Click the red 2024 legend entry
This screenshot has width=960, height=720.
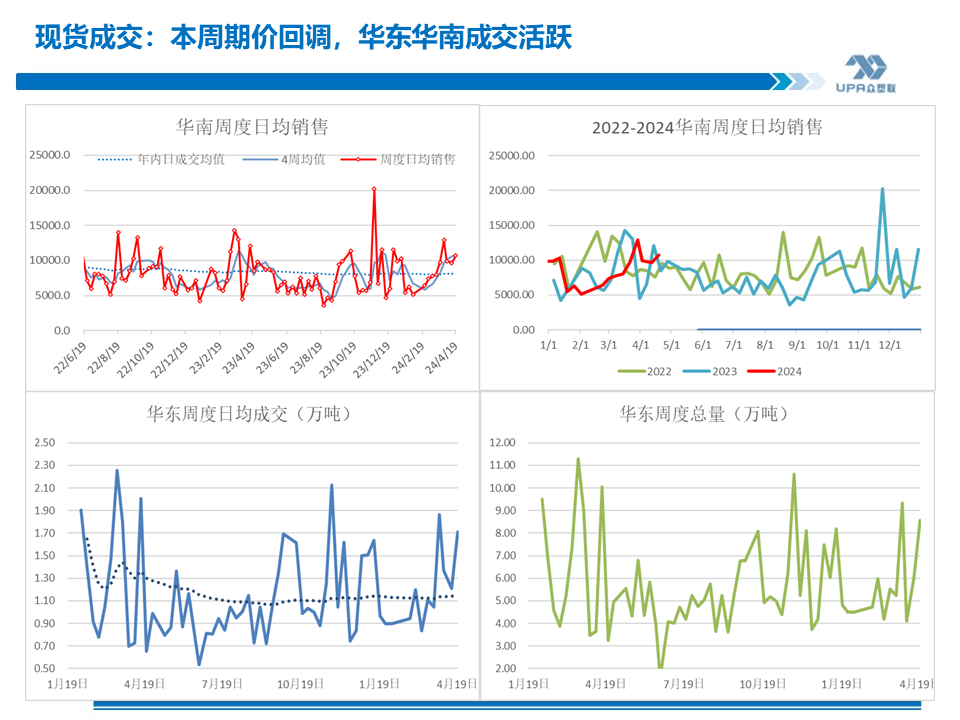[775, 372]
